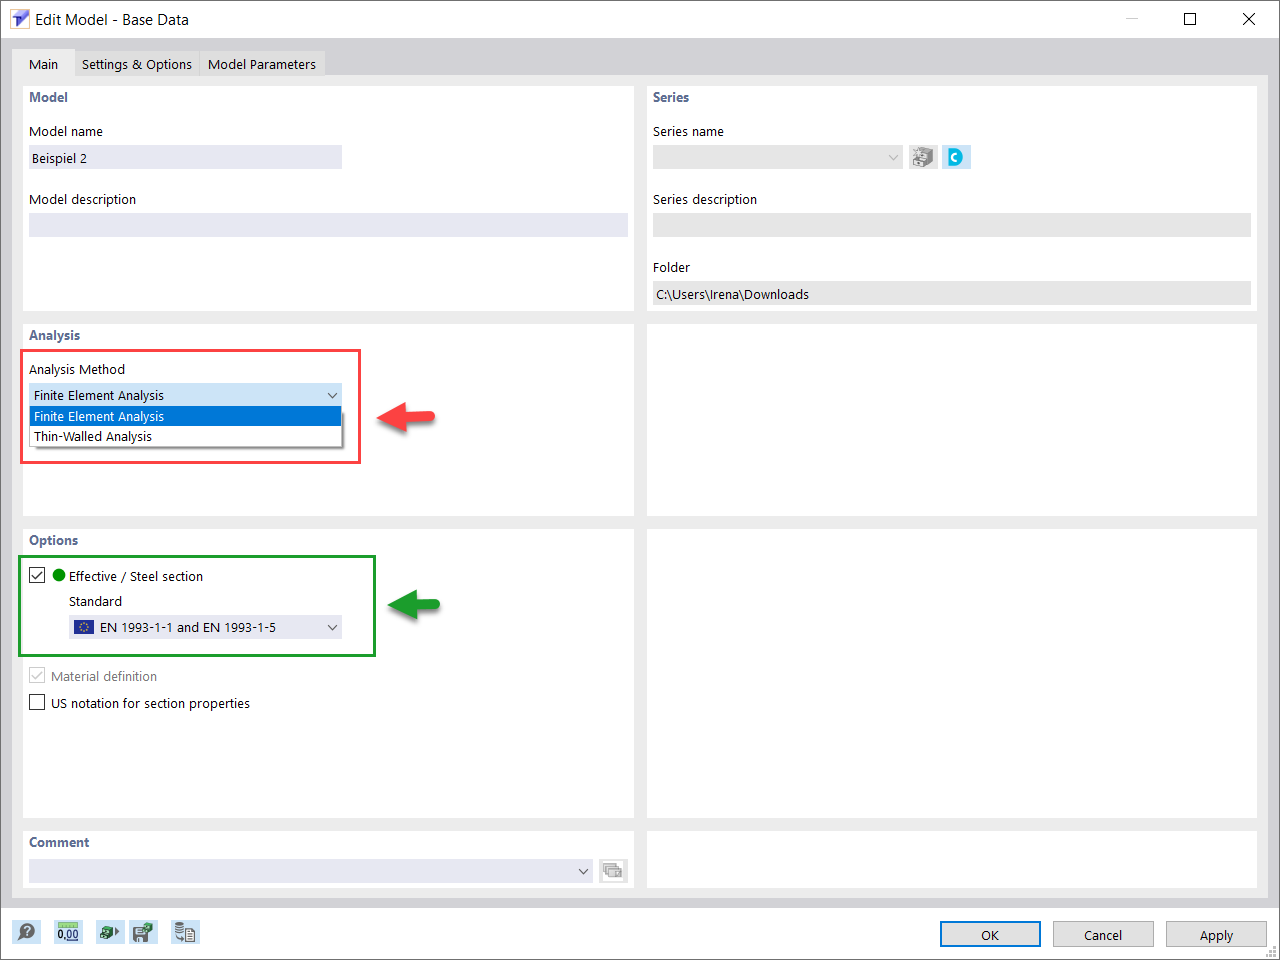Confirm changes with the OK button
This screenshot has width=1280, height=960.
pos(990,934)
